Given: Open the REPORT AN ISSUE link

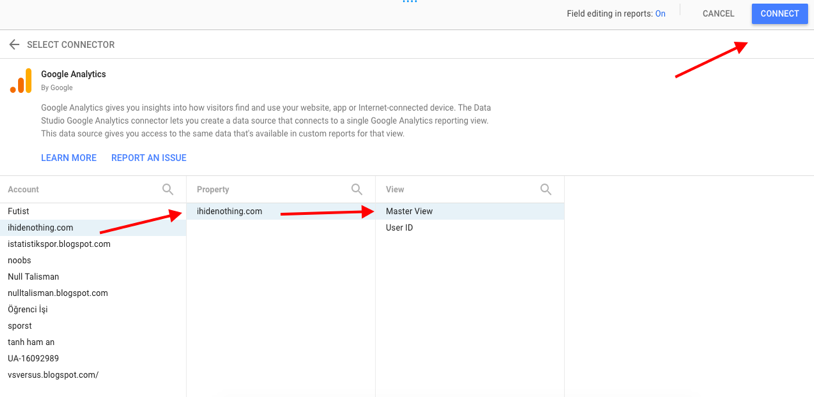Looking at the screenshot, I should [148, 158].
